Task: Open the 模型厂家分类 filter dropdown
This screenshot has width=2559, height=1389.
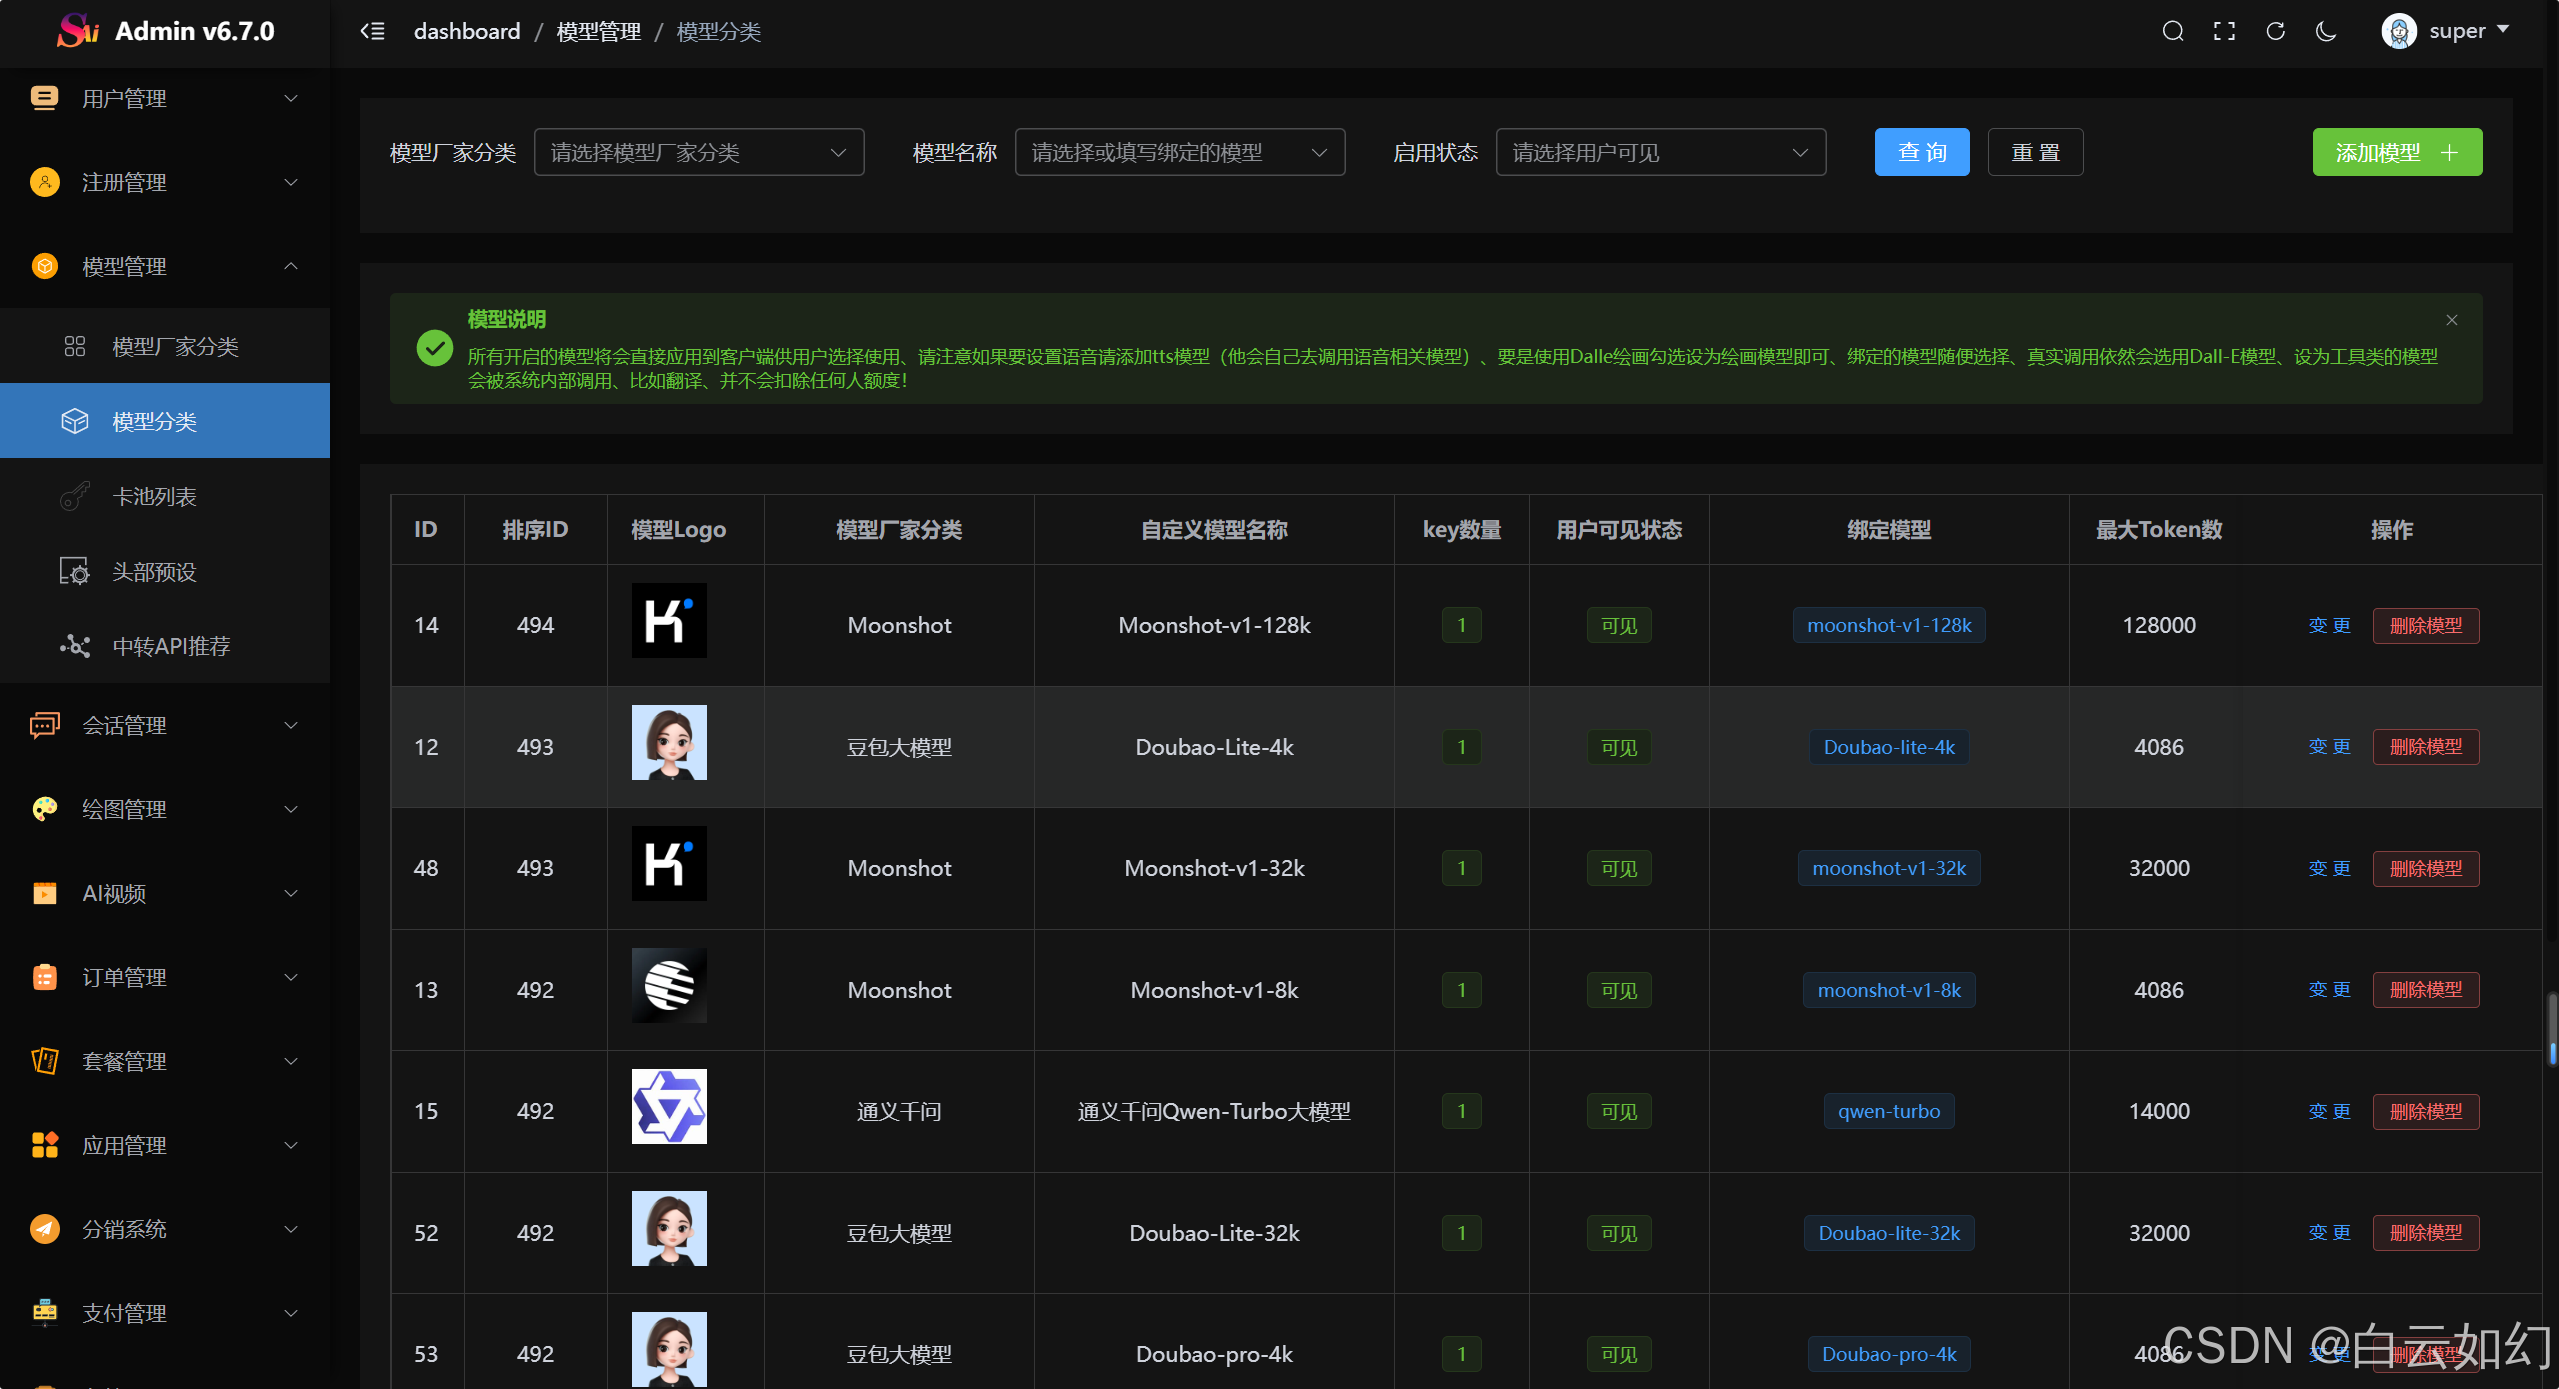Action: [698, 152]
